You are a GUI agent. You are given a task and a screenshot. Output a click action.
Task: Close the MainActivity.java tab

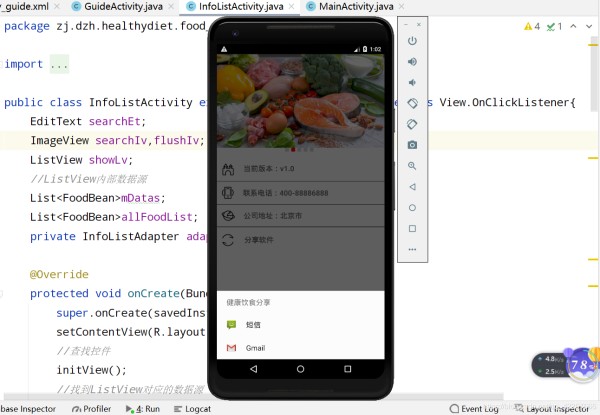pyautogui.click(x=401, y=7)
